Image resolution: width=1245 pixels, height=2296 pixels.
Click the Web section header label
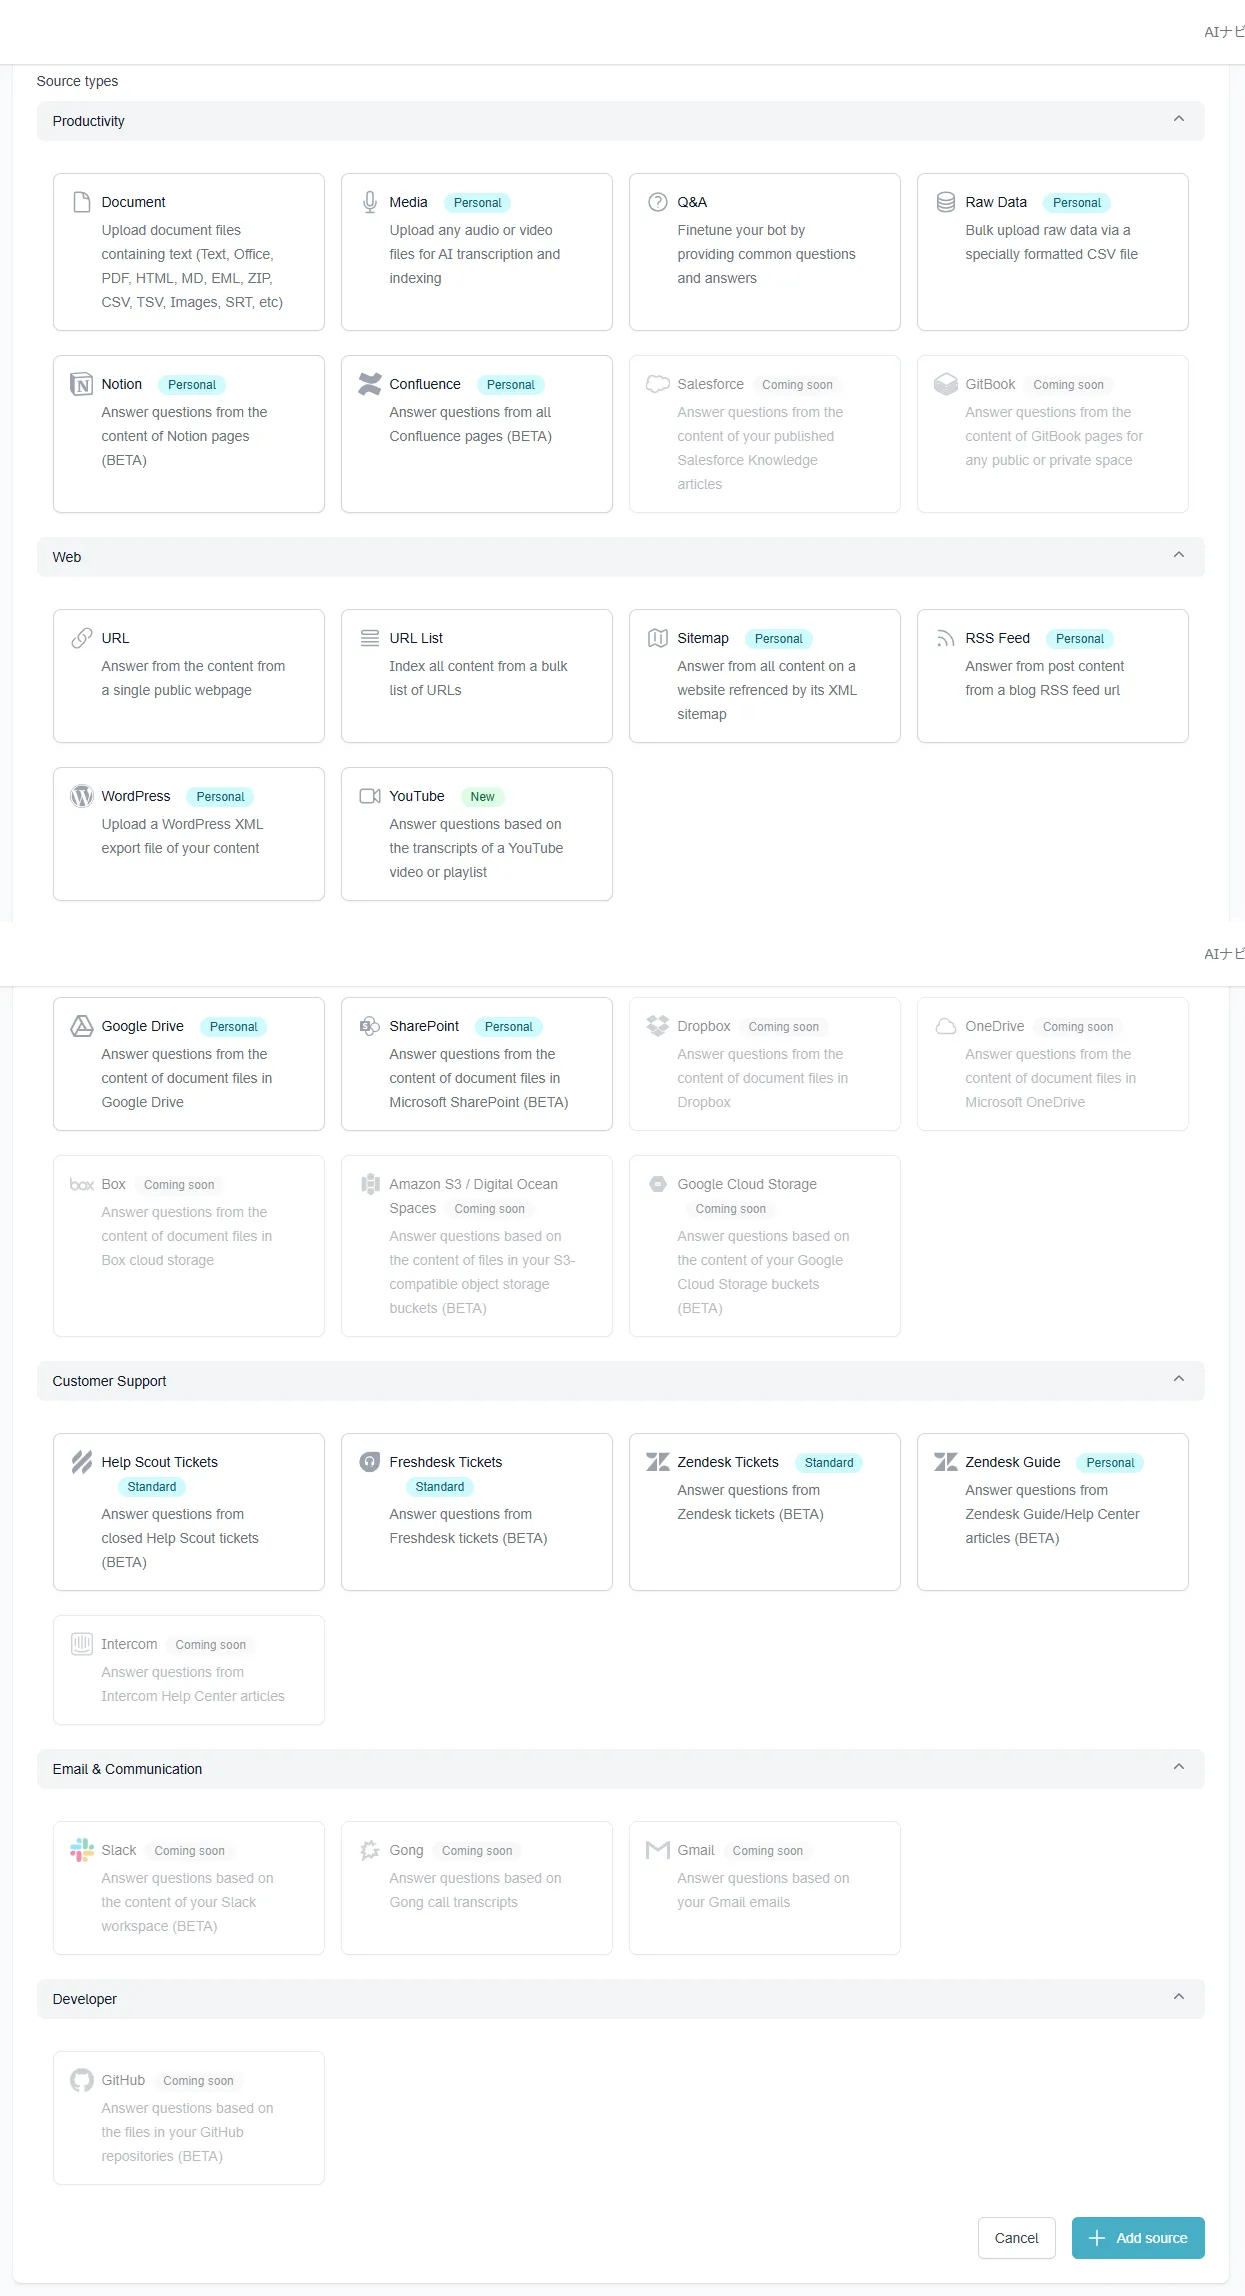click(x=67, y=557)
